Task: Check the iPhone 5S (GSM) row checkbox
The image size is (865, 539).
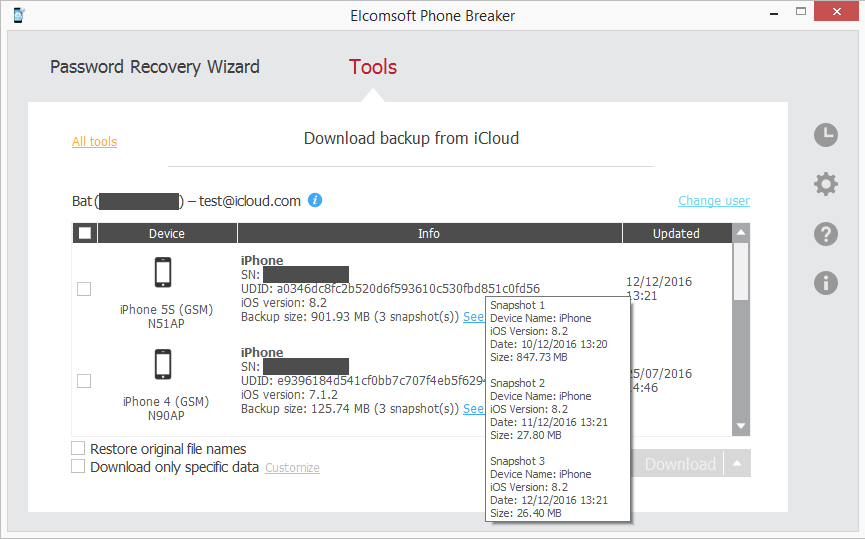Action: (x=84, y=289)
